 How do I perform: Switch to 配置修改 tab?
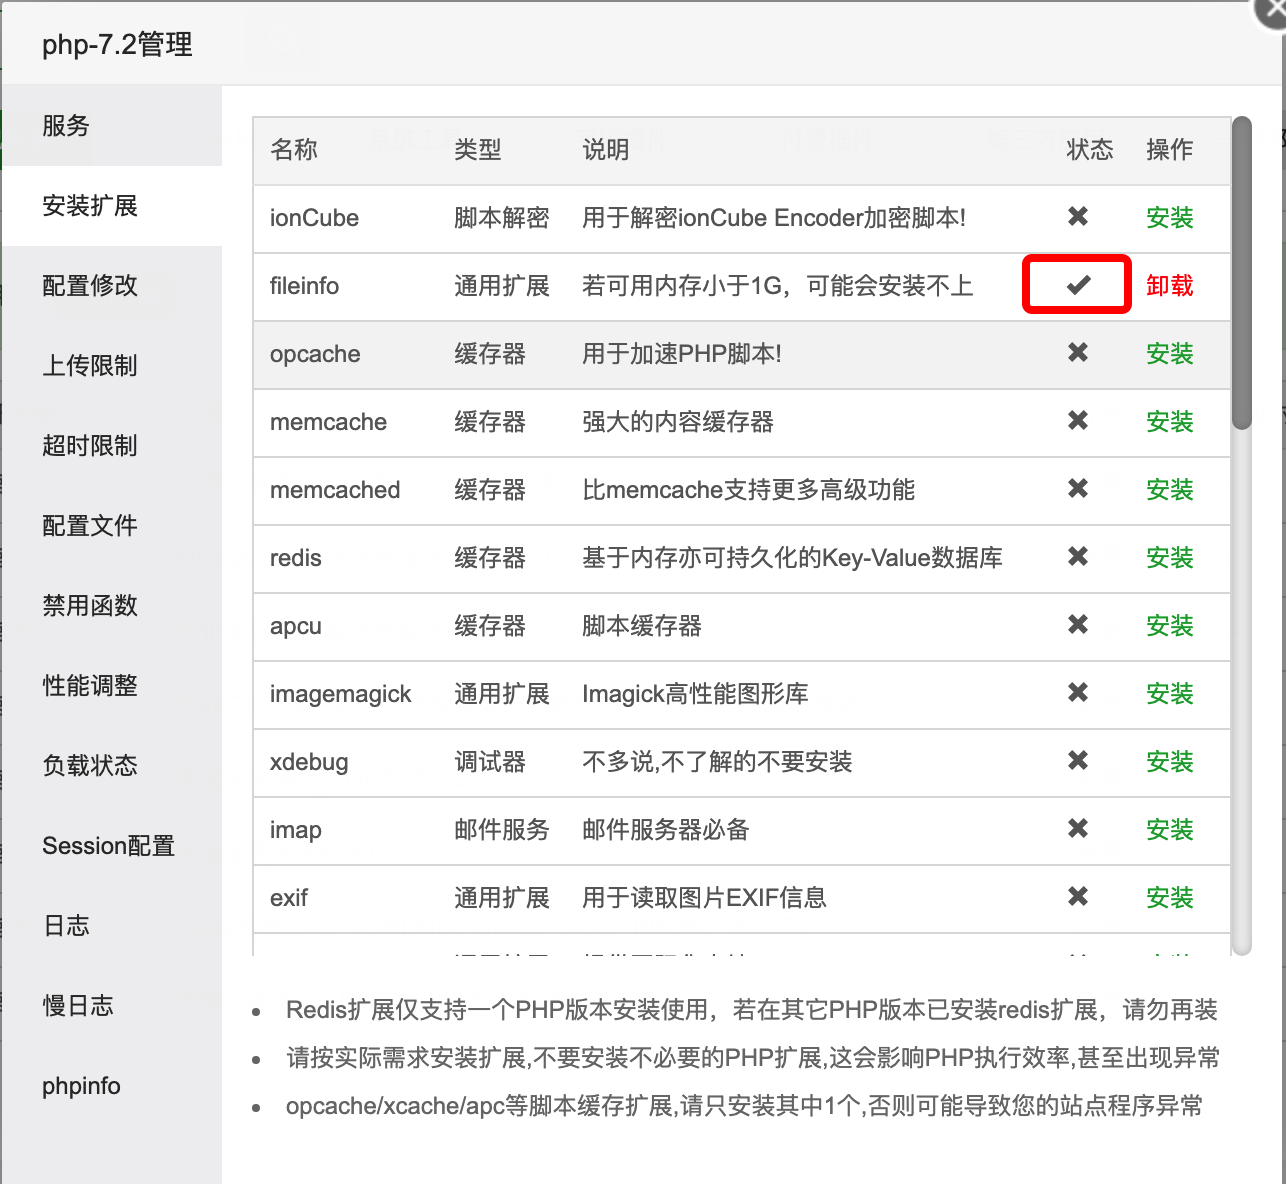[x=90, y=286]
